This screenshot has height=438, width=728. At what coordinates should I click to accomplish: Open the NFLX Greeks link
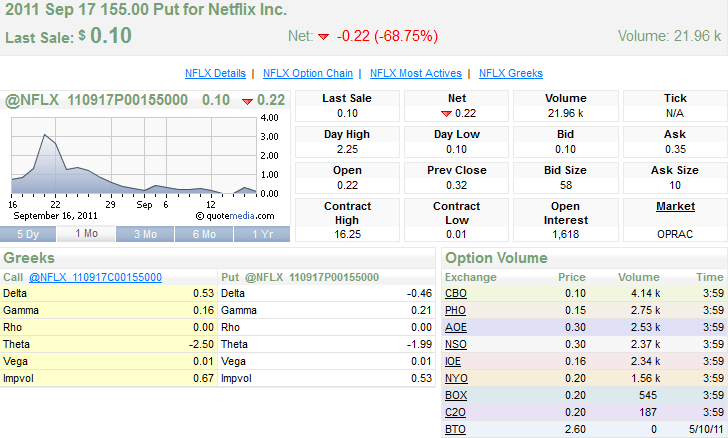[x=511, y=73]
